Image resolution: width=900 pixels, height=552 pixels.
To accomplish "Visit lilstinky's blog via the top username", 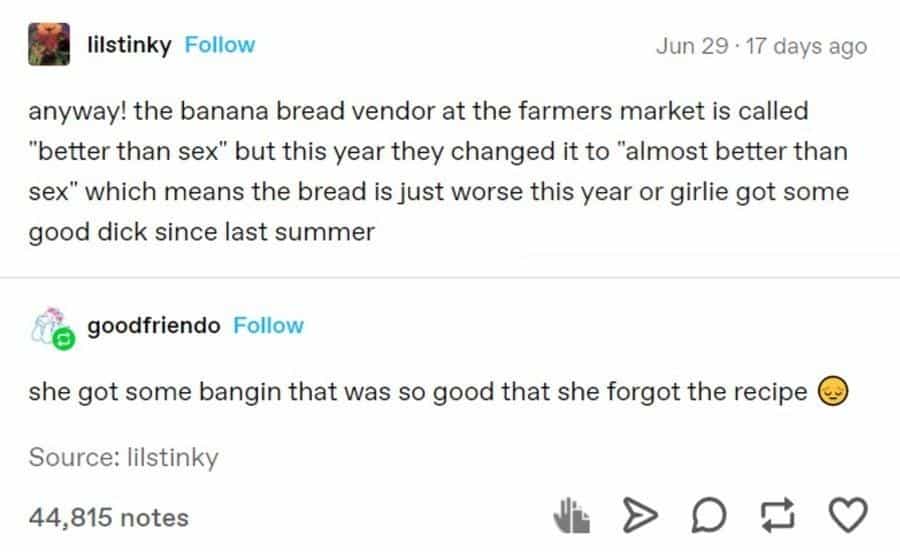I will (130, 45).
